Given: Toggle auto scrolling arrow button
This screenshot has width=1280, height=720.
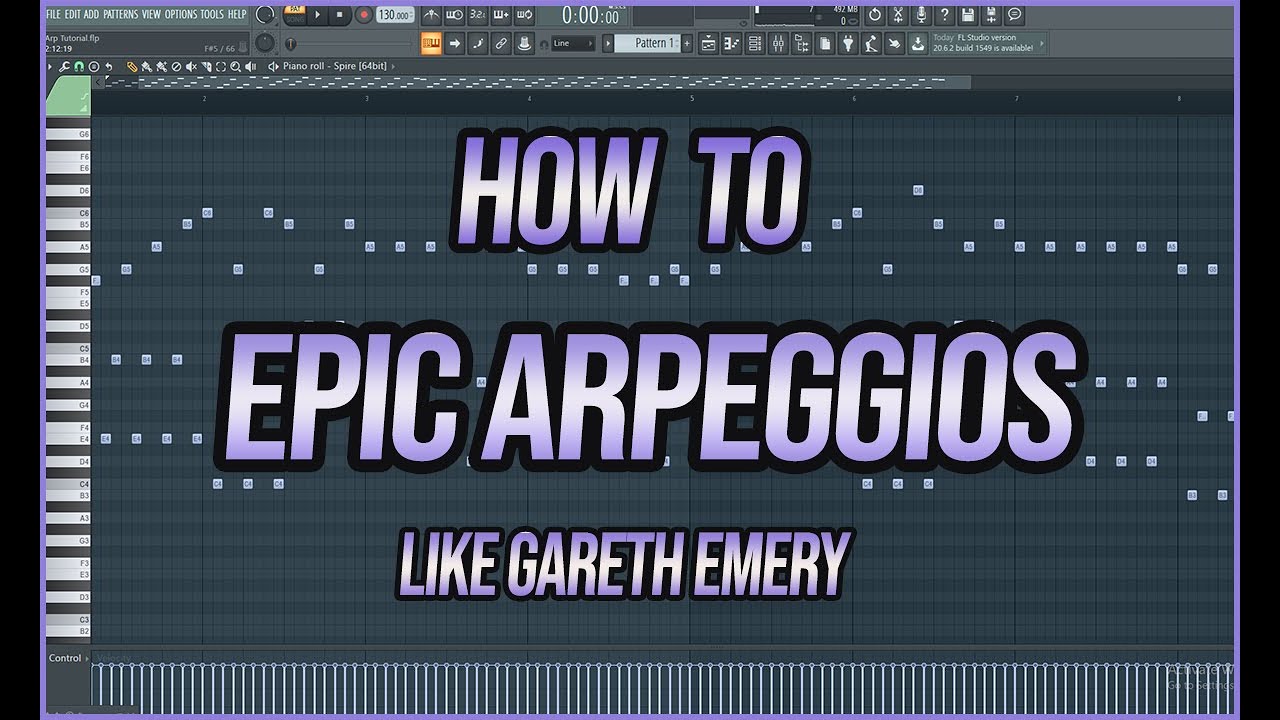Looking at the screenshot, I should [x=454, y=43].
